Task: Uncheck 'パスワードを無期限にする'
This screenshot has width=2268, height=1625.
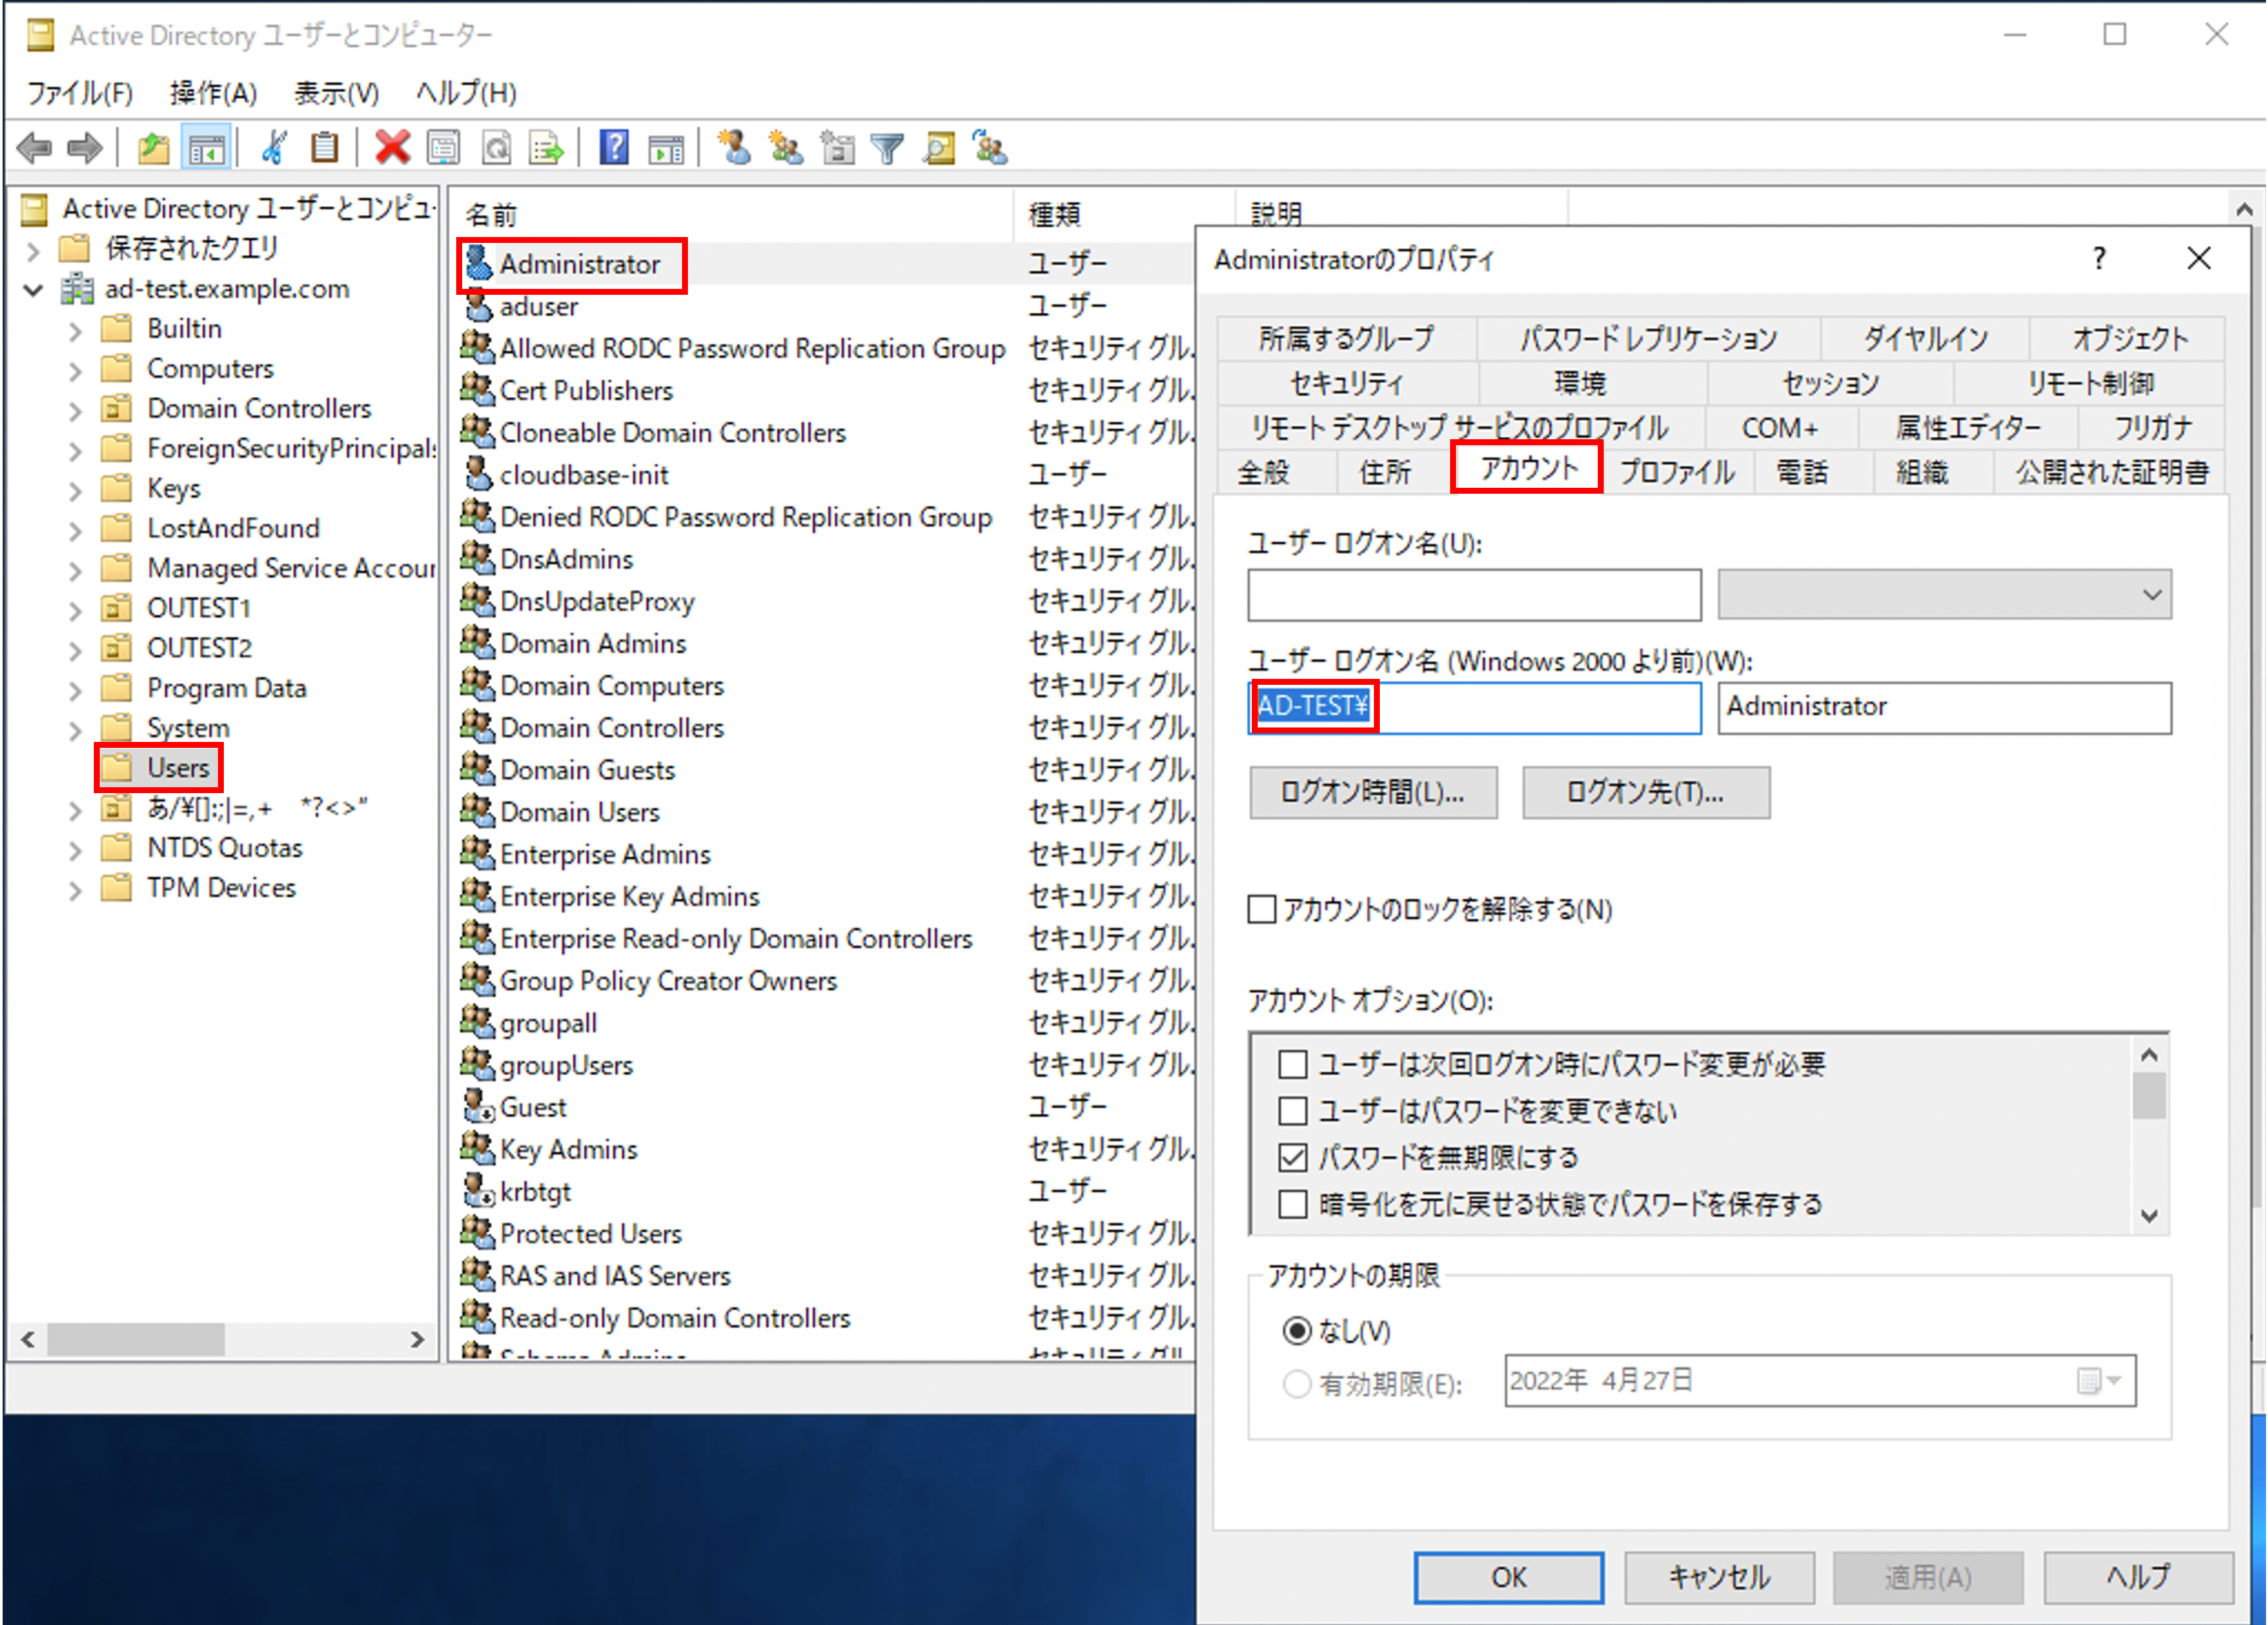Action: pyautogui.click(x=1293, y=1158)
